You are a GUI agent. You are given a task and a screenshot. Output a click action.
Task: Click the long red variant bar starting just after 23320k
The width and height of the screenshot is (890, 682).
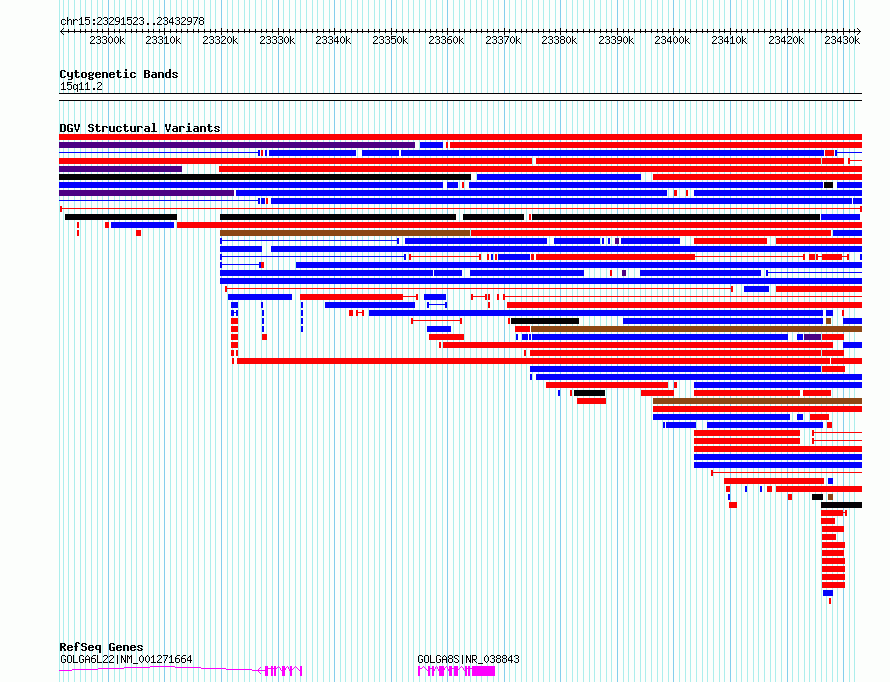549,361
